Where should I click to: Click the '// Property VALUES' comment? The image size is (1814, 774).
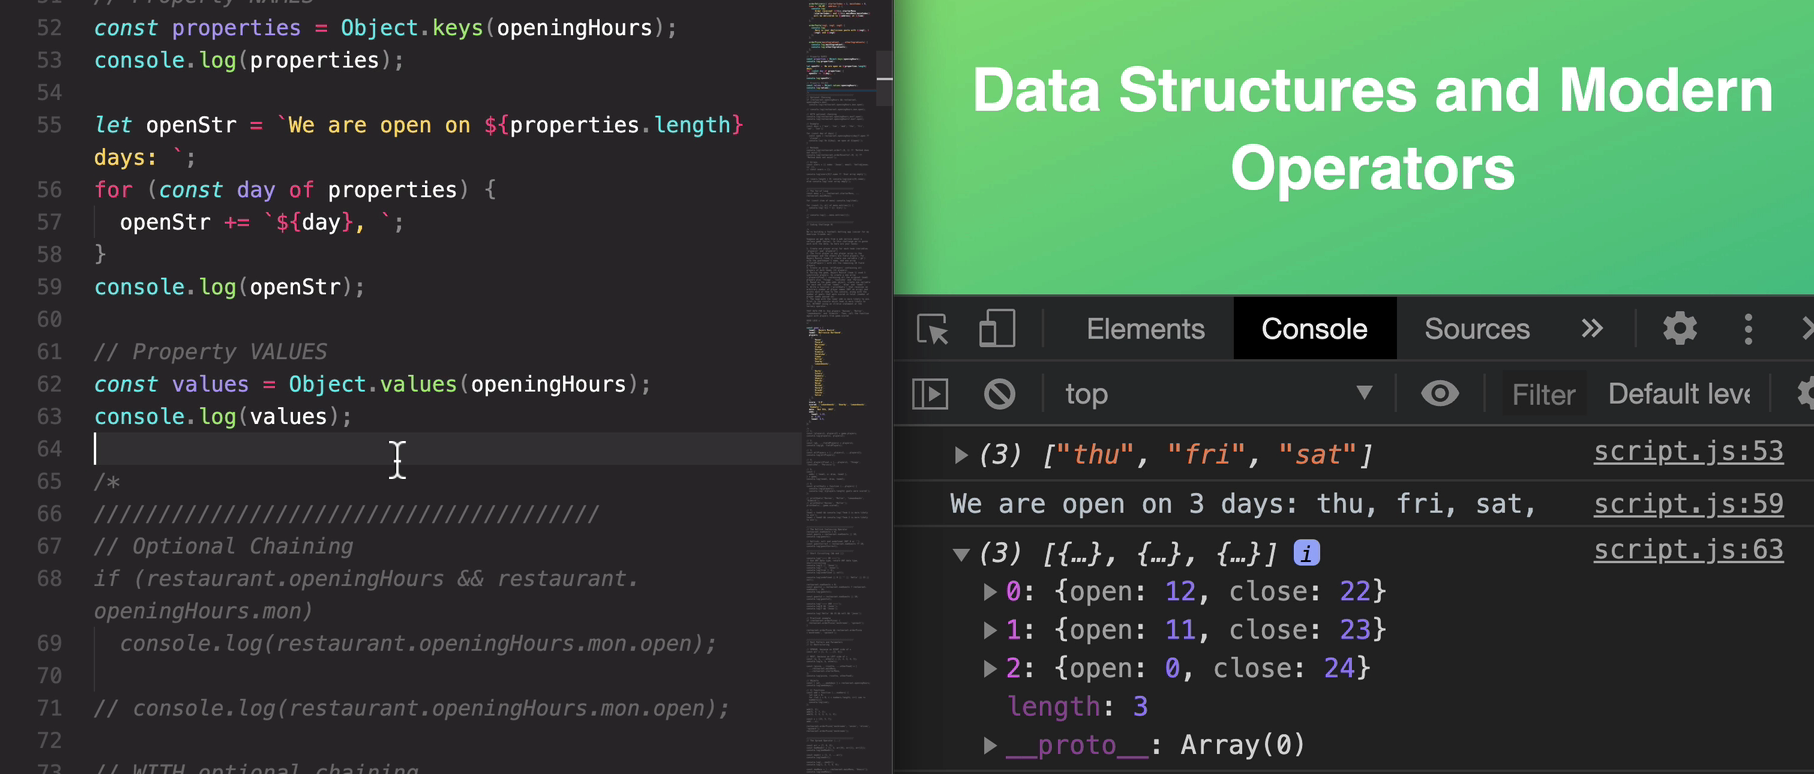pos(210,352)
